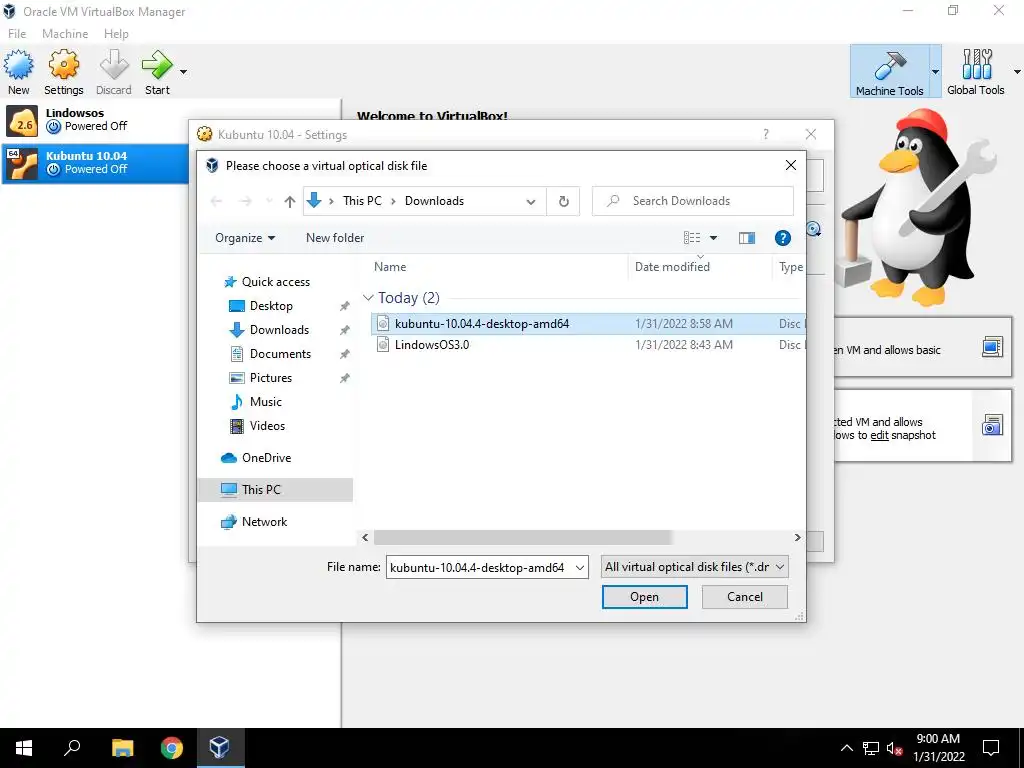Close the optical disk file dialog
This screenshot has height=768, width=1024.
[791, 165]
